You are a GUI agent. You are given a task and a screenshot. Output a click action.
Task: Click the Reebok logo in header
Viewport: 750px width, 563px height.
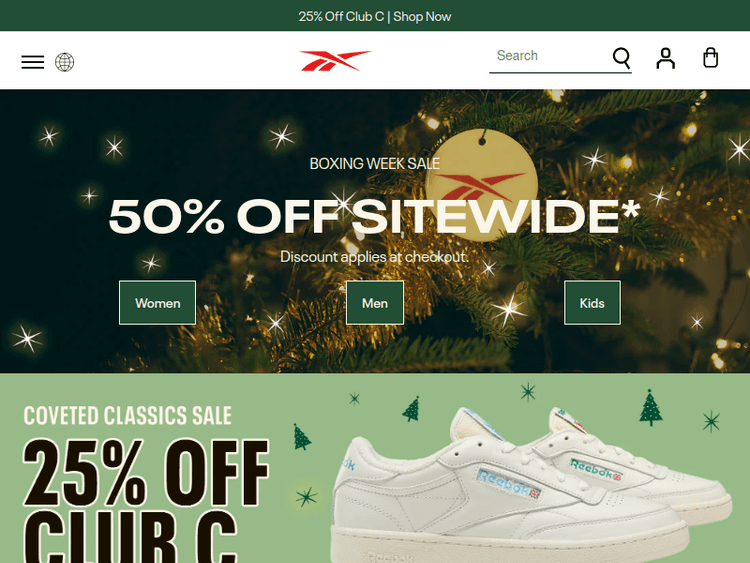[335, 61]
